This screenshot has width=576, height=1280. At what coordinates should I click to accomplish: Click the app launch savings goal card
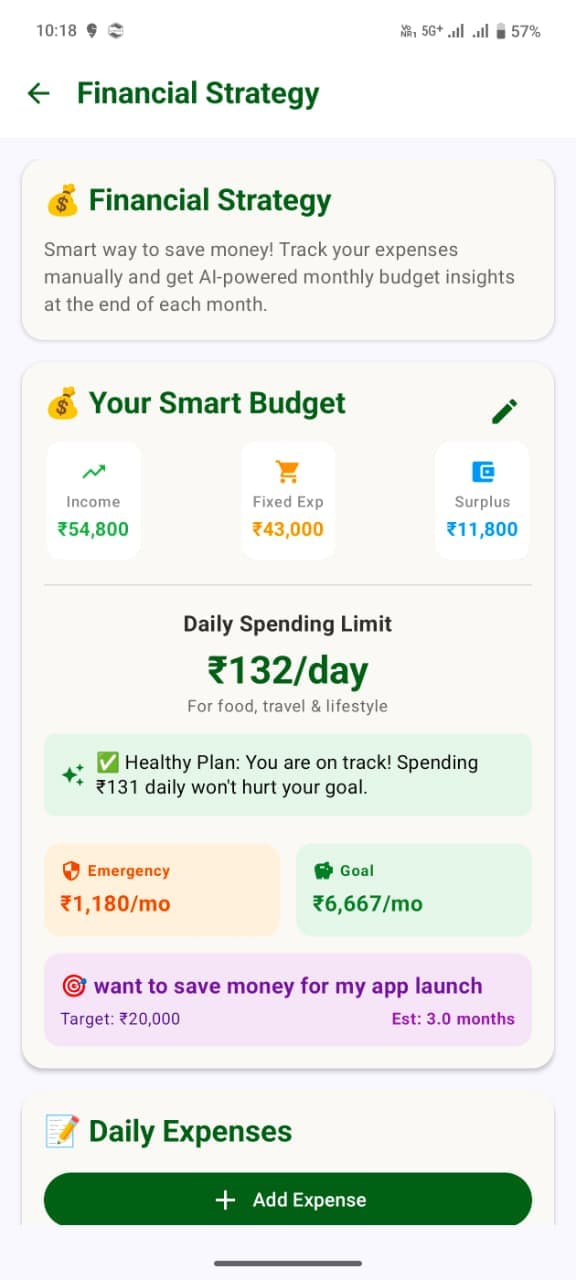(x=287, y=998)
